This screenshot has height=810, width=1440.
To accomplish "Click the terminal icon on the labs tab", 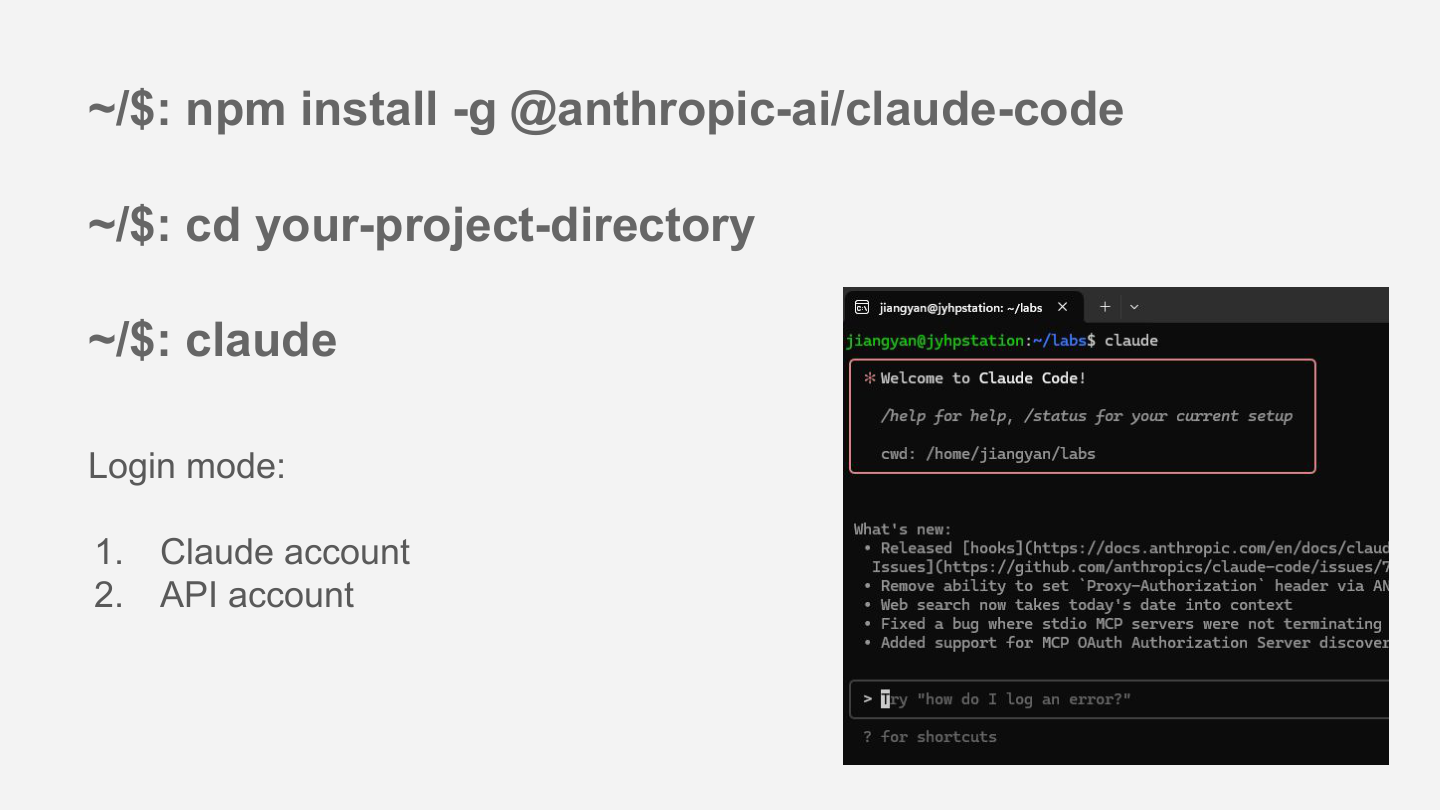I will click(x=861, y=307).
